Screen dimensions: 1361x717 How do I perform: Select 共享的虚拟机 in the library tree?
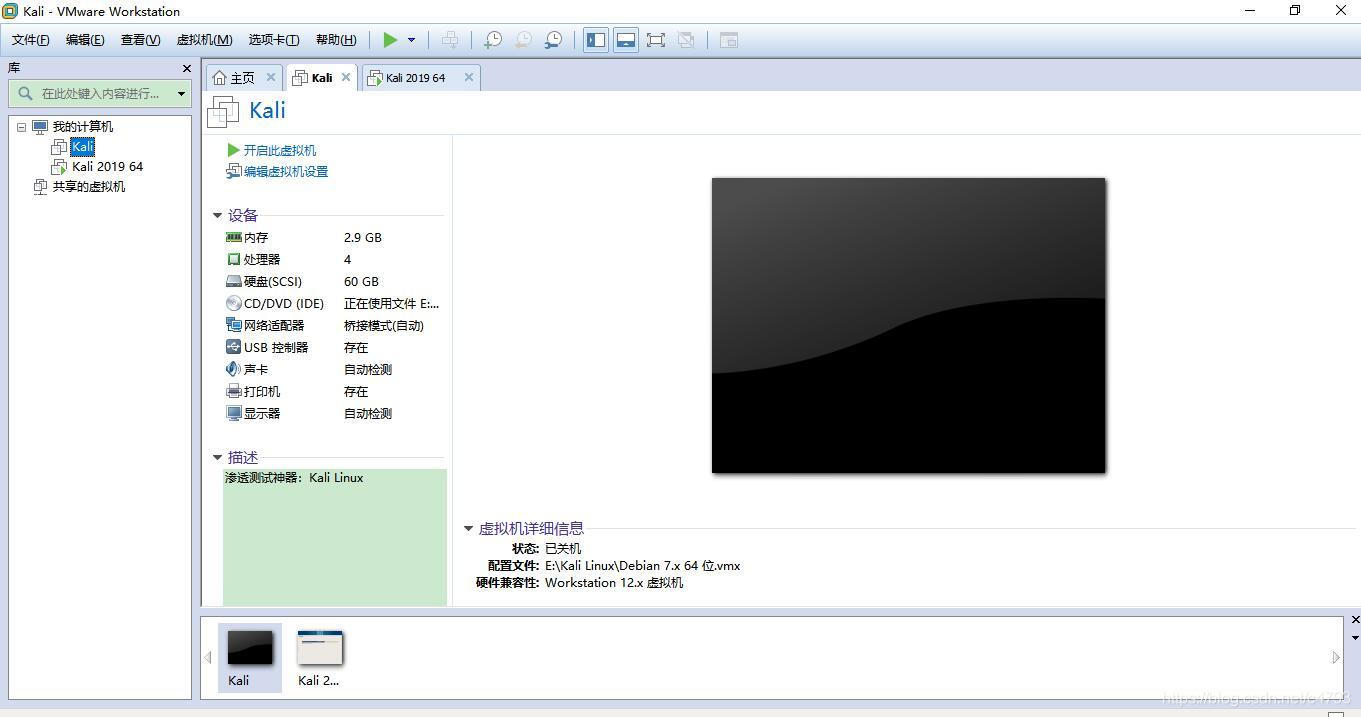point(88,187)
